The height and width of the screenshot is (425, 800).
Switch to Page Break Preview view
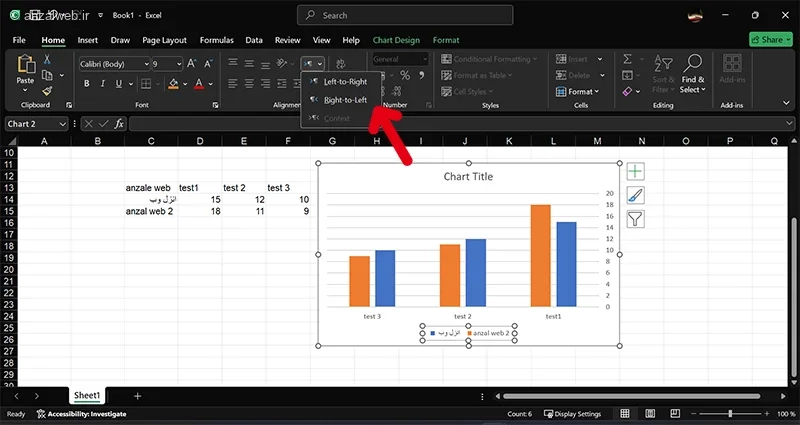675,413
